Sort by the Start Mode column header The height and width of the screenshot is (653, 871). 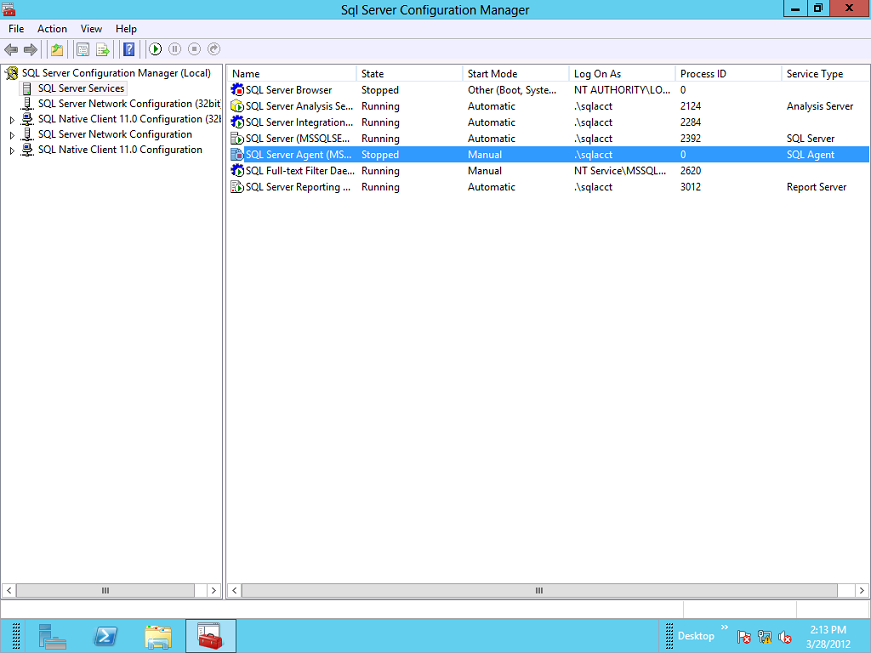click(x=515, y=74)
